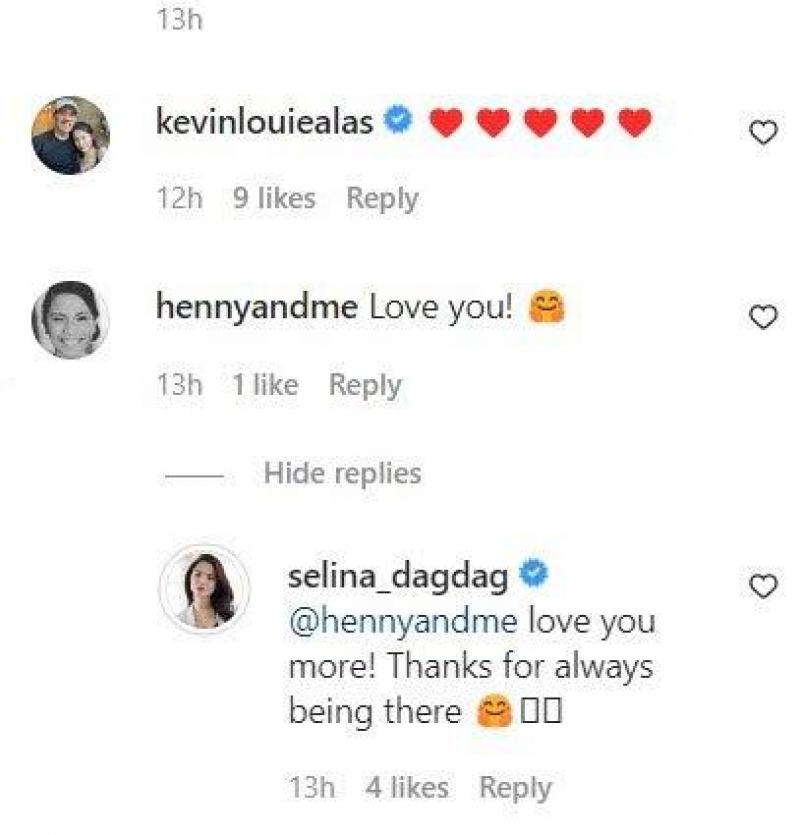Viewport: 800px width, 835px height.
Task: Open kevinlouiealas's profile picture
Action: tap(70, 135)
